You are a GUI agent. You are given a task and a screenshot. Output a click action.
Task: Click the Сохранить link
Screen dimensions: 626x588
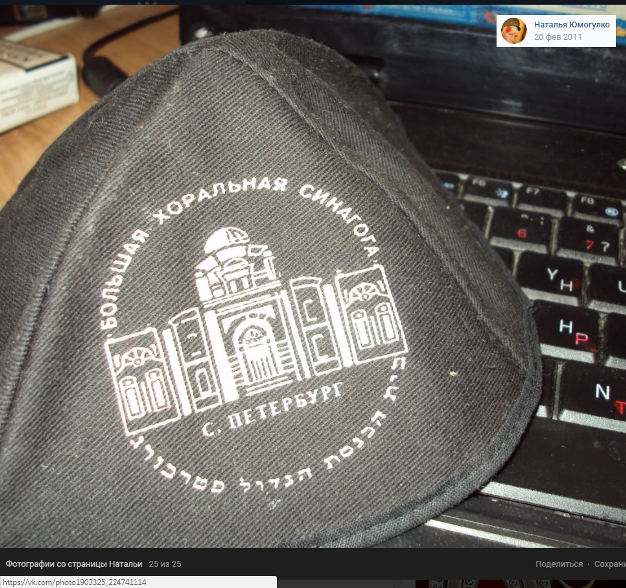click(610, 564)
